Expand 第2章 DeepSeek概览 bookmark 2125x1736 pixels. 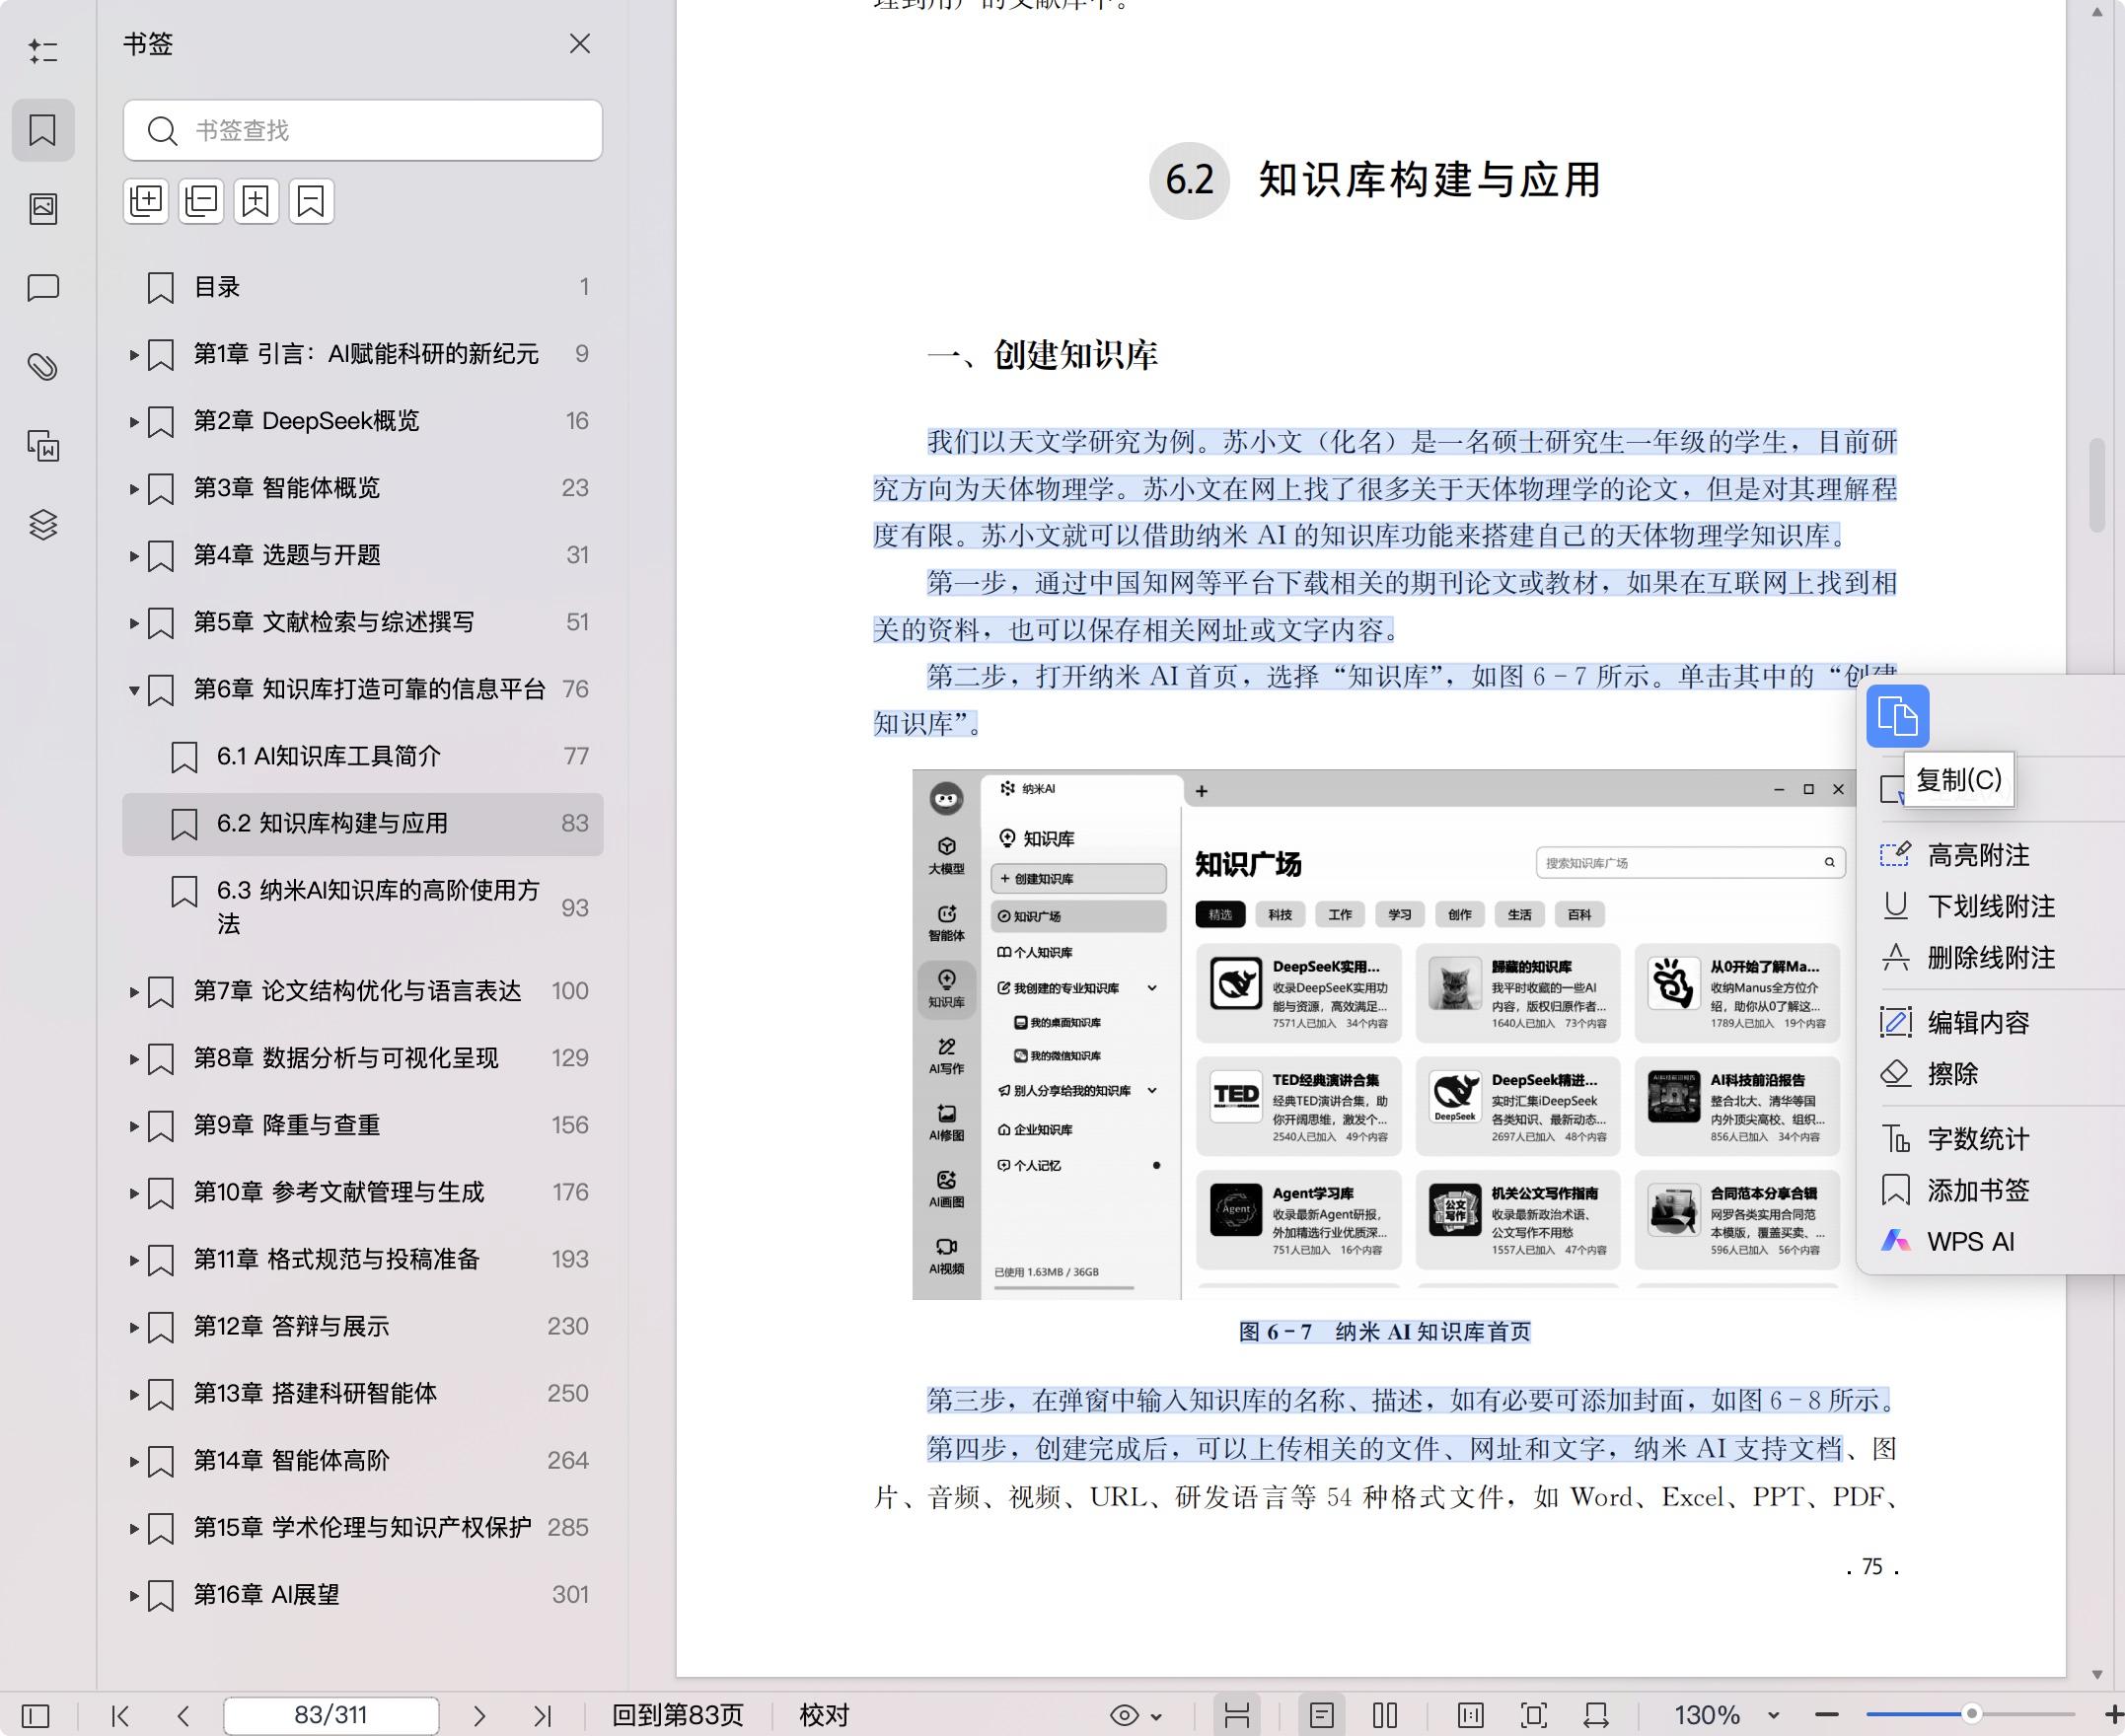tap(134, 422)
